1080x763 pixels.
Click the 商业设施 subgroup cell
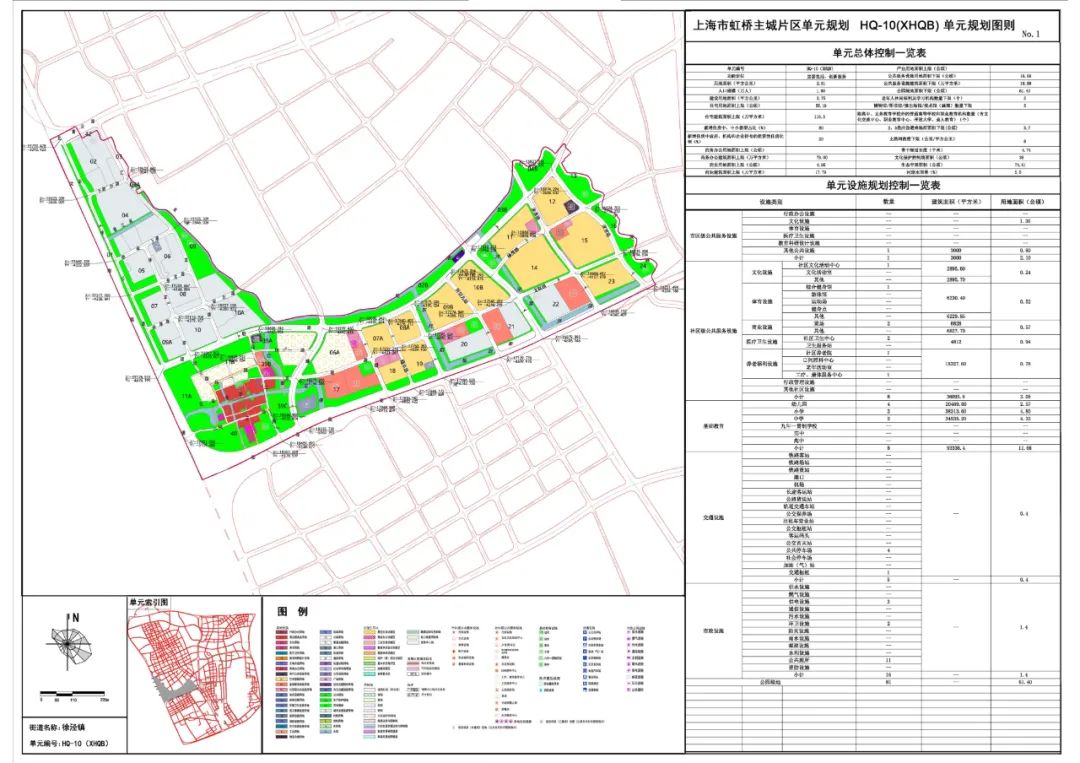coord(762,327)
